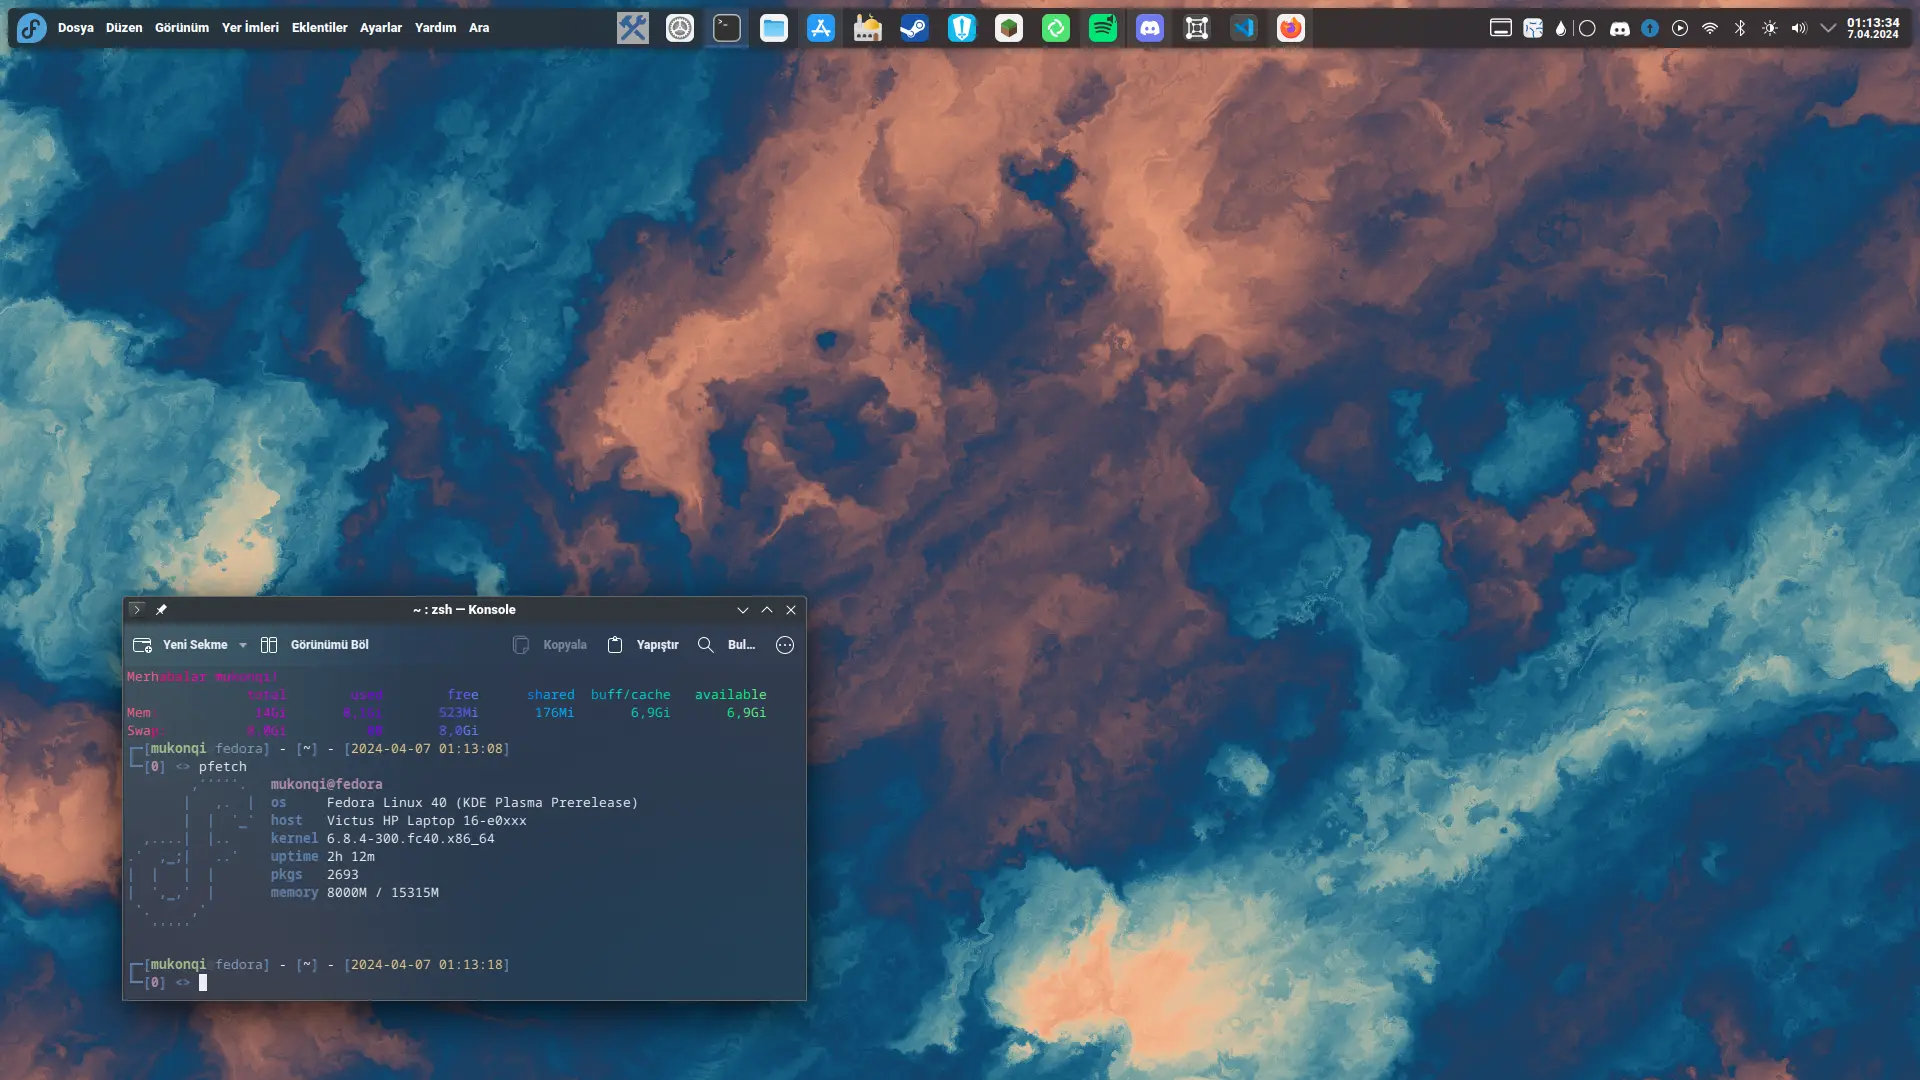
Task: Click the Konsole terminal icon in dock
Action: pos(727,28)
